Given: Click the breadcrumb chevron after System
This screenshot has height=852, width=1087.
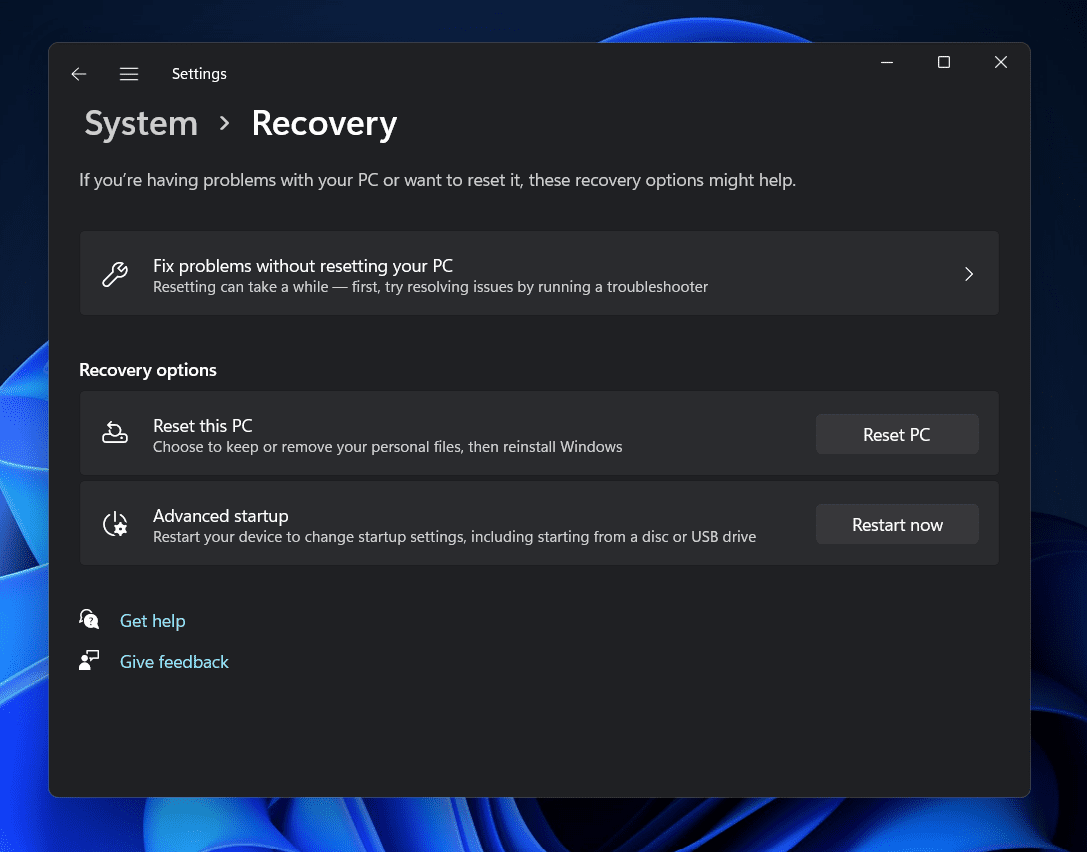Looking at the screenshot, I should (225, 123).
